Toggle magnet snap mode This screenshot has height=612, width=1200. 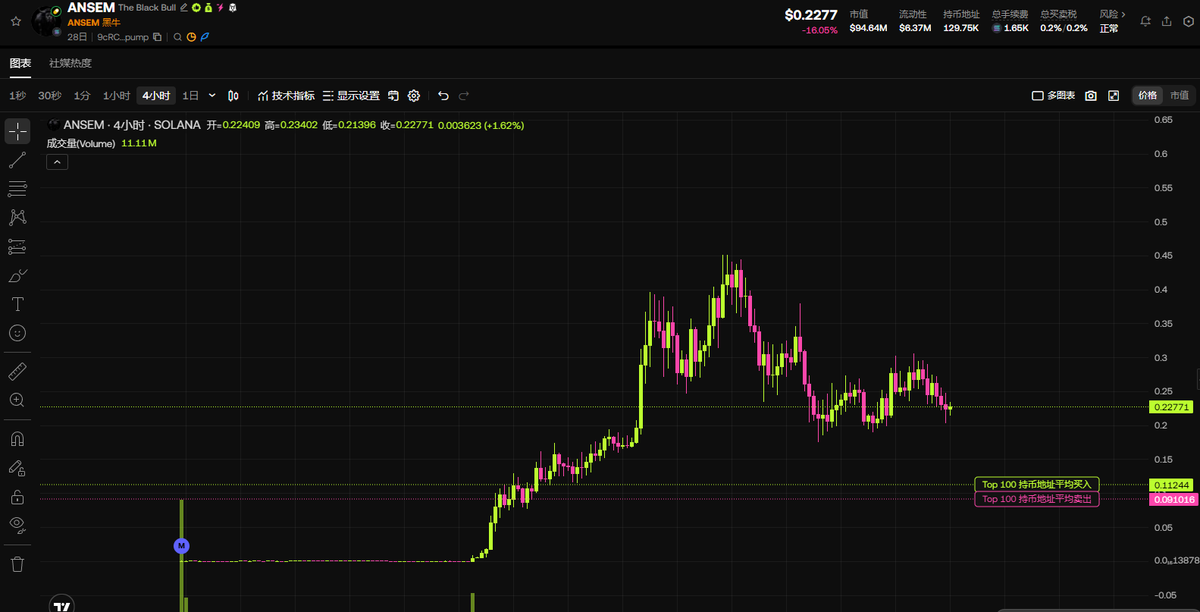tap(17, 438)
